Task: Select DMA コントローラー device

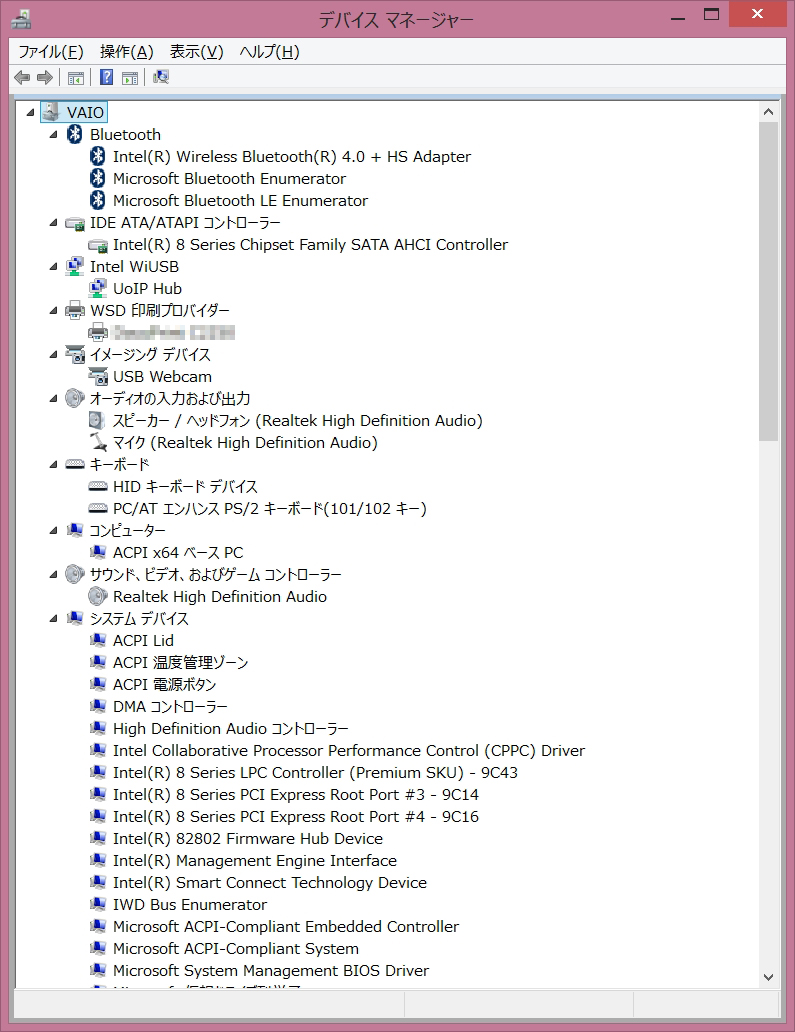Action: tap(170, 706)
